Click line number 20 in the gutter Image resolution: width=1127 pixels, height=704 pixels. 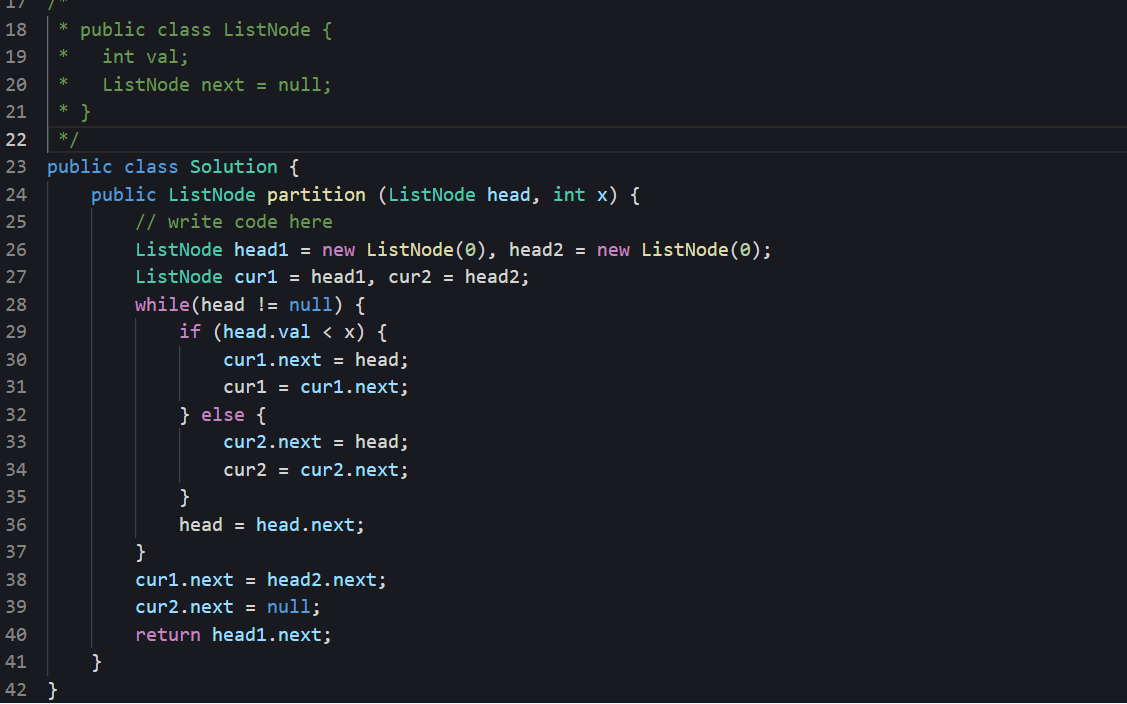tap(16, 85)
